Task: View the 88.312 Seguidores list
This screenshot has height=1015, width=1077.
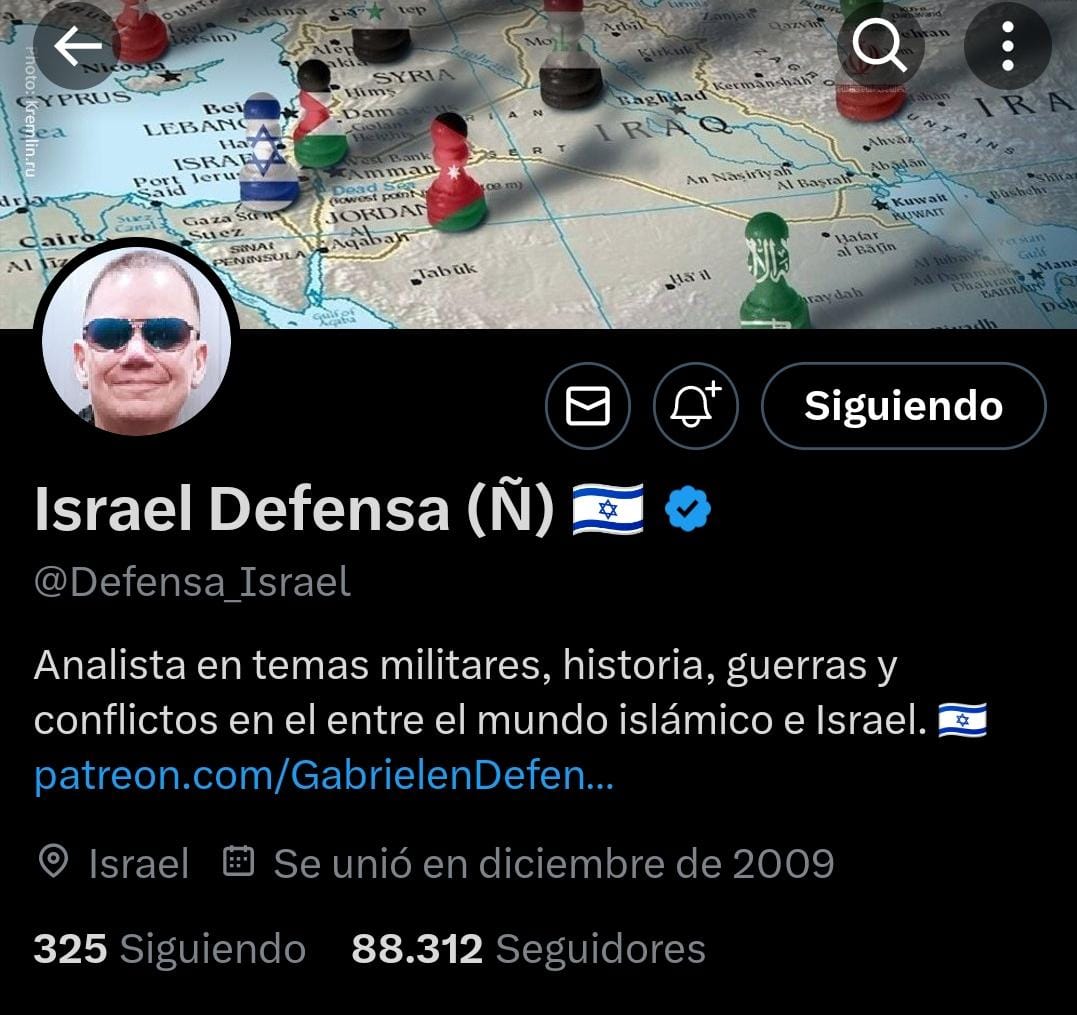Action: [x=528, y=949]
